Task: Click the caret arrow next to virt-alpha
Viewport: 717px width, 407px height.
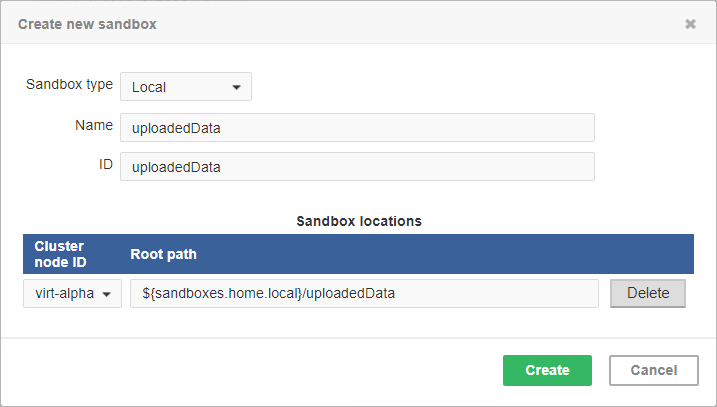Action: tap(107, 294)
